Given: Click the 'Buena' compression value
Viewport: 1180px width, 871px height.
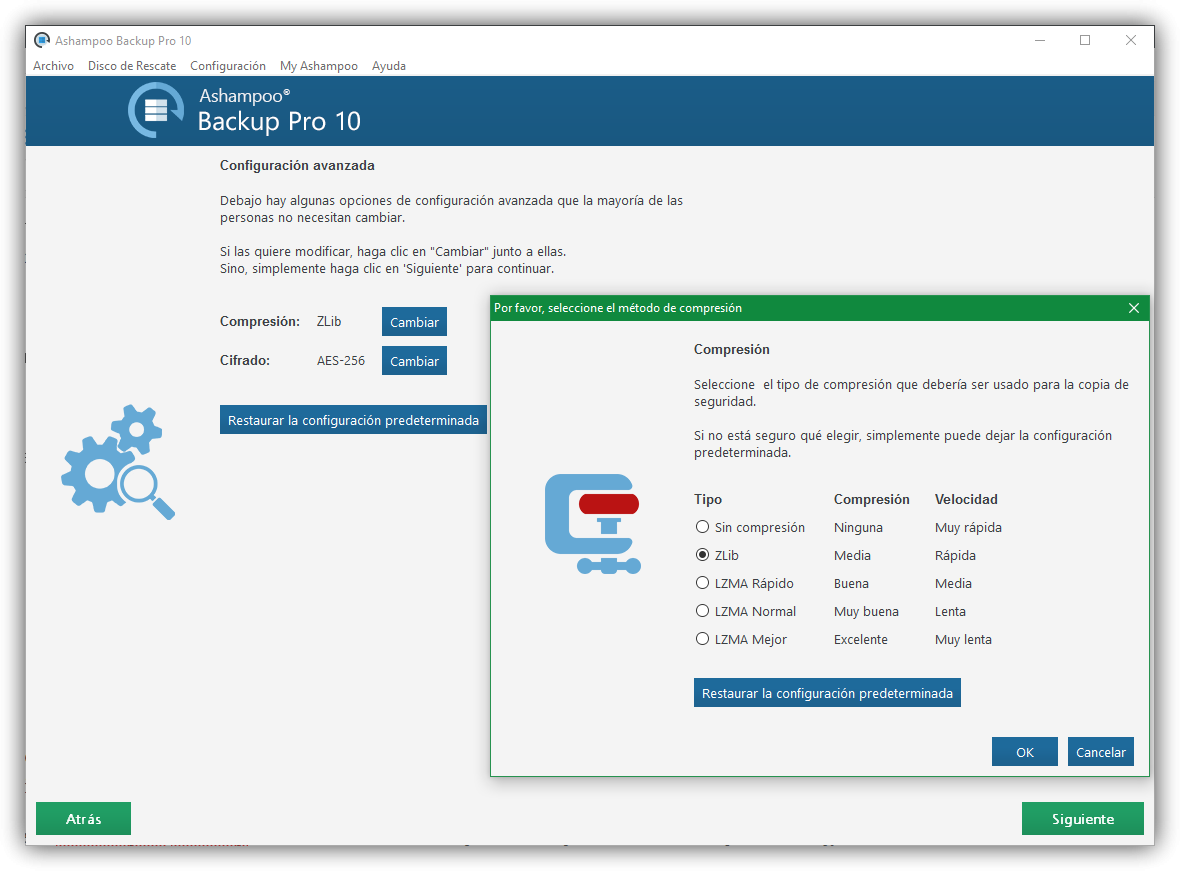Looking at the screenshot, I should (x=850, y=583).
